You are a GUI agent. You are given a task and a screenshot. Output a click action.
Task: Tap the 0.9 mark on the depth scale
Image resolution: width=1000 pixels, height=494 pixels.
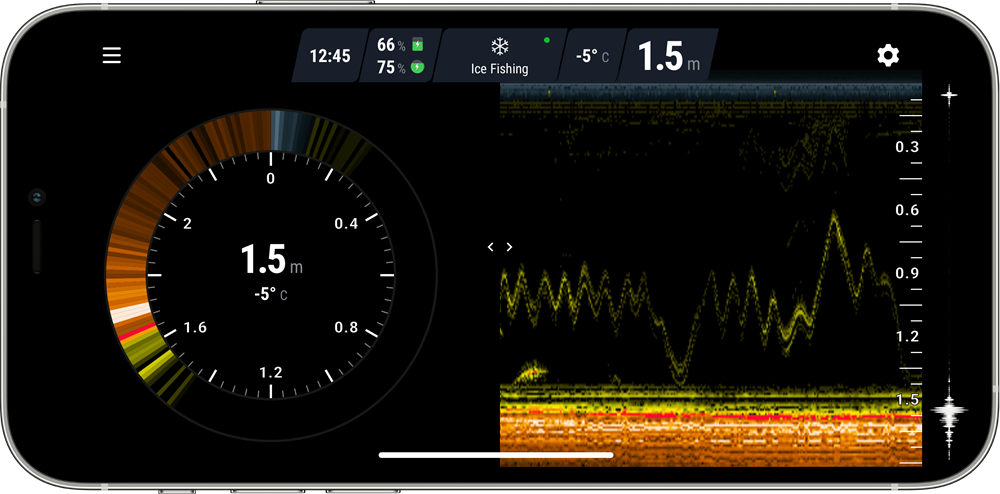coord(907,273)
